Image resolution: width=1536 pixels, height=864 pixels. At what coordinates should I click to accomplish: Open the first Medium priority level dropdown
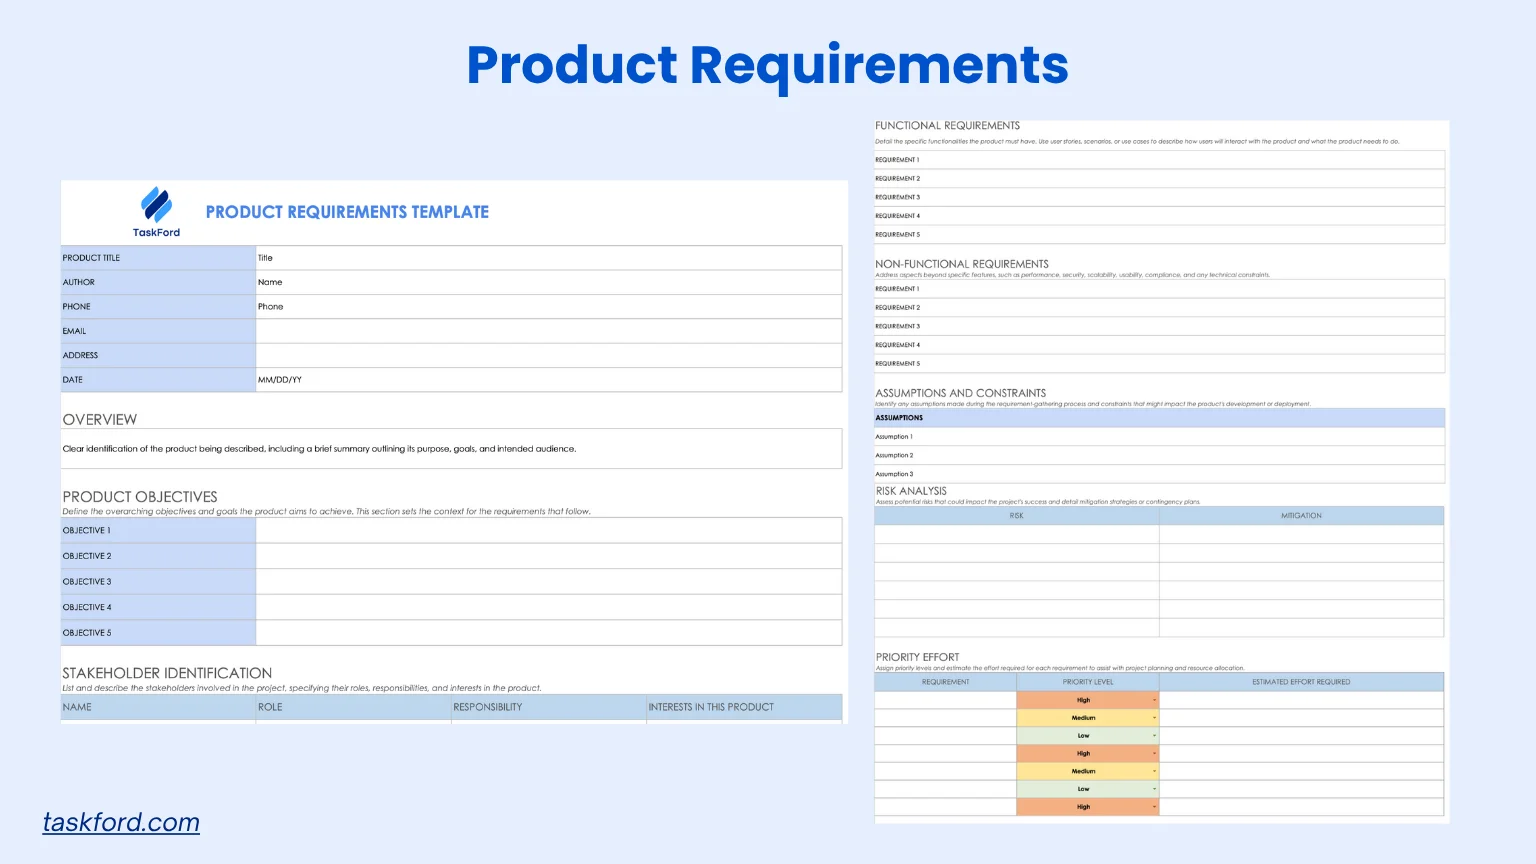tap(1154, 718)
